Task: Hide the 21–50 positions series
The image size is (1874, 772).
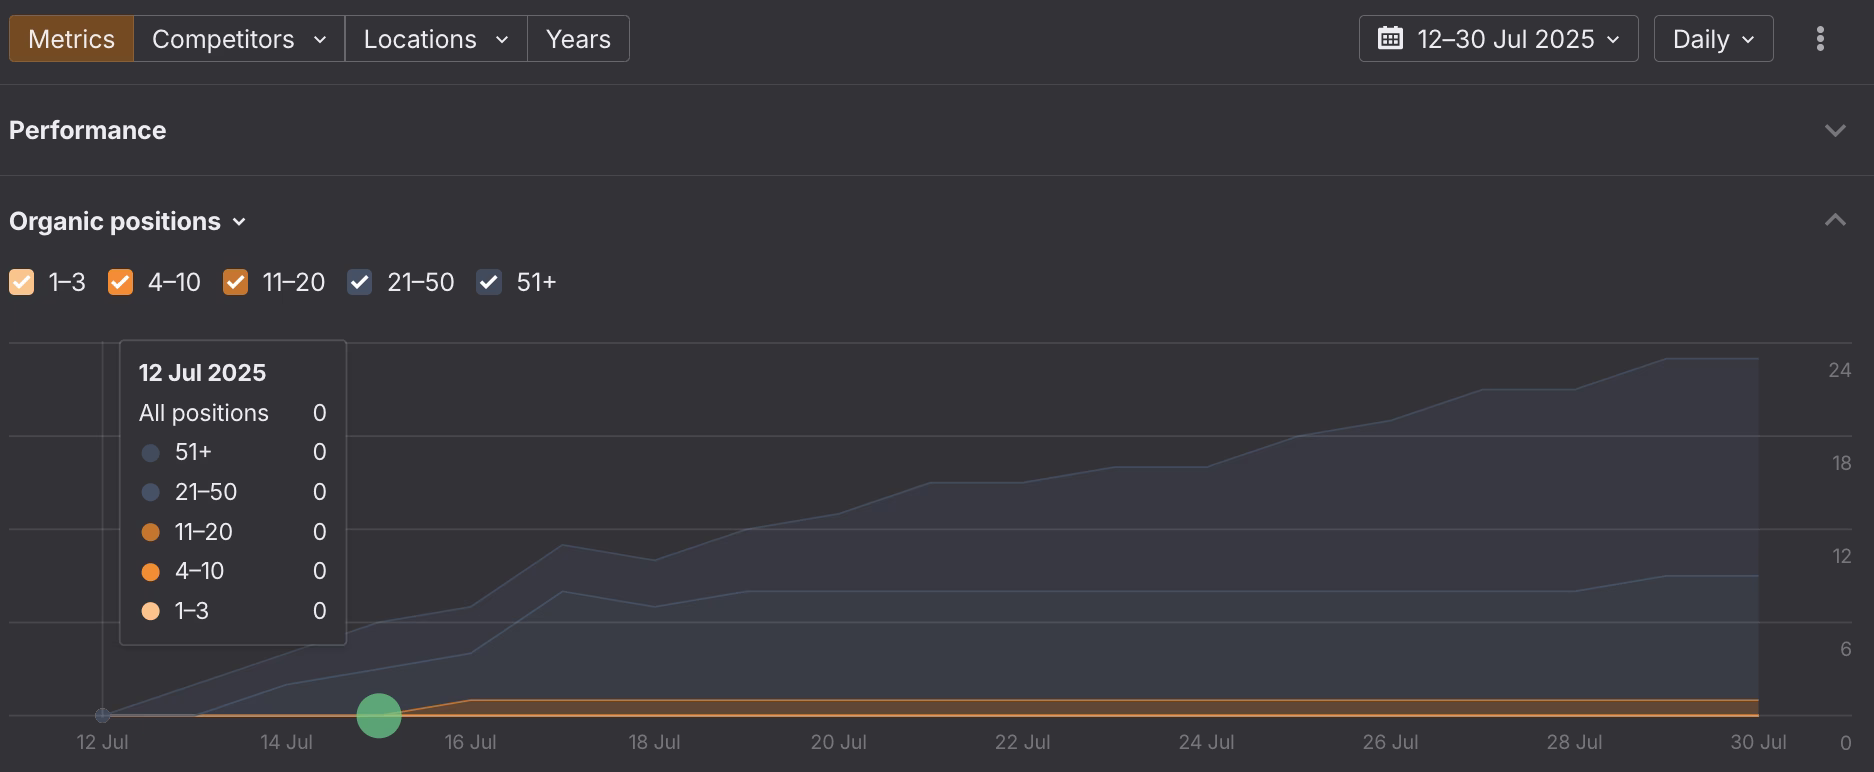Action: pyautogui.click(x=360, y=283)
